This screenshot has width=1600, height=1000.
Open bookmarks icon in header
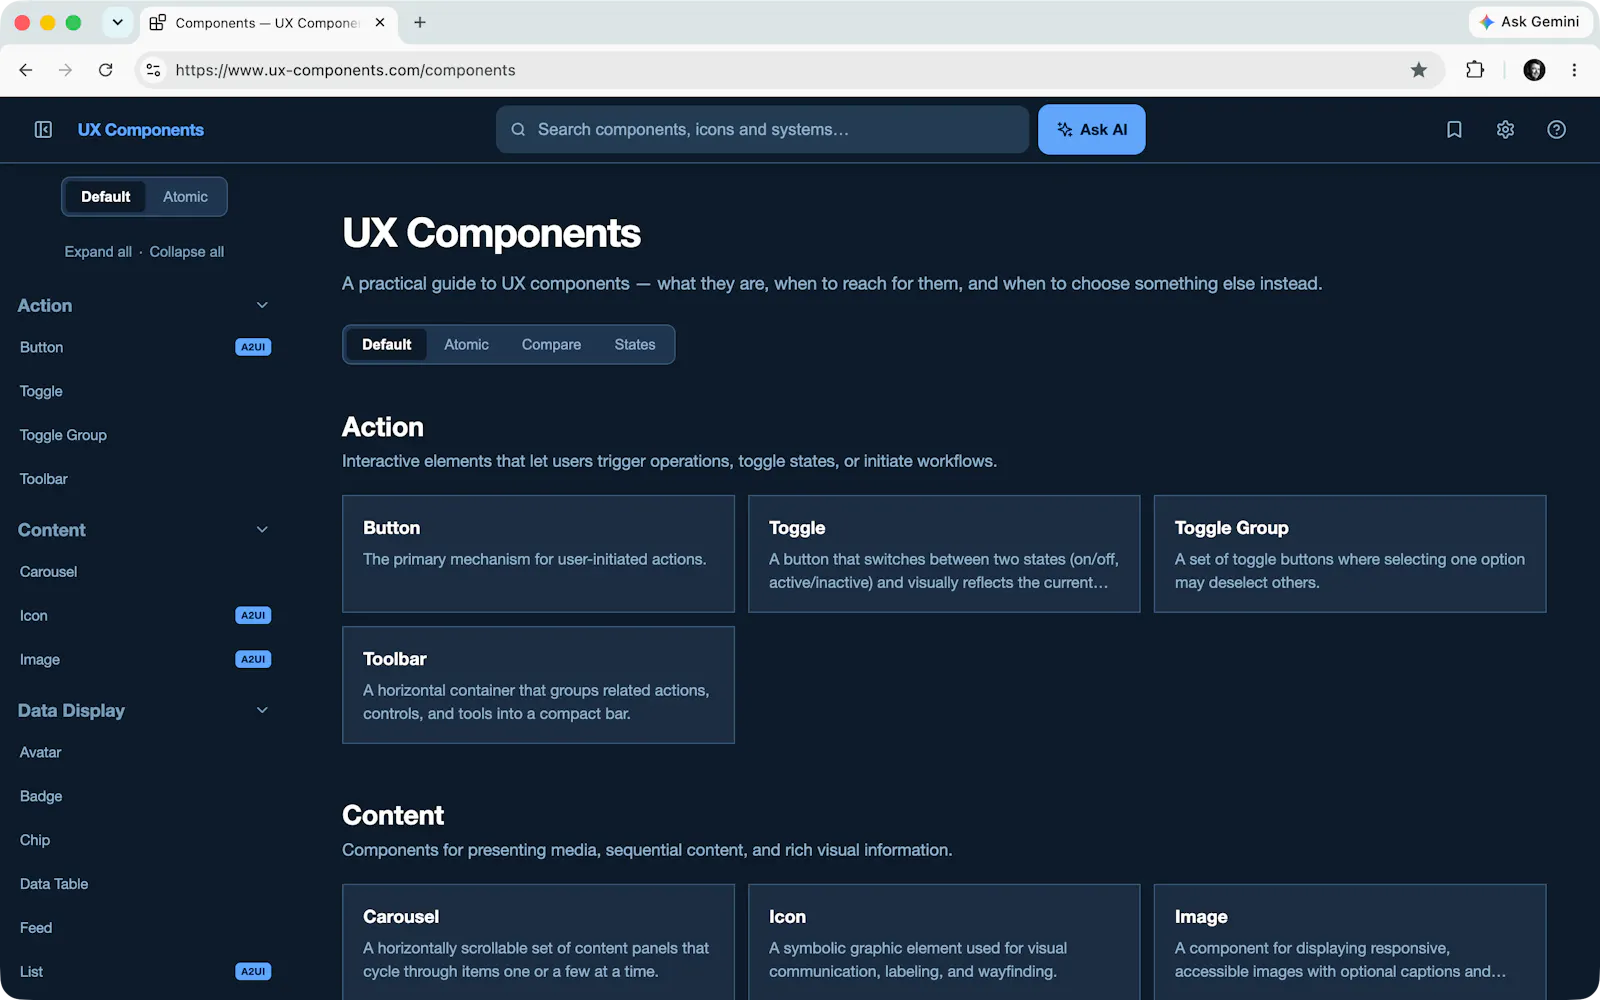[1454, 130]
